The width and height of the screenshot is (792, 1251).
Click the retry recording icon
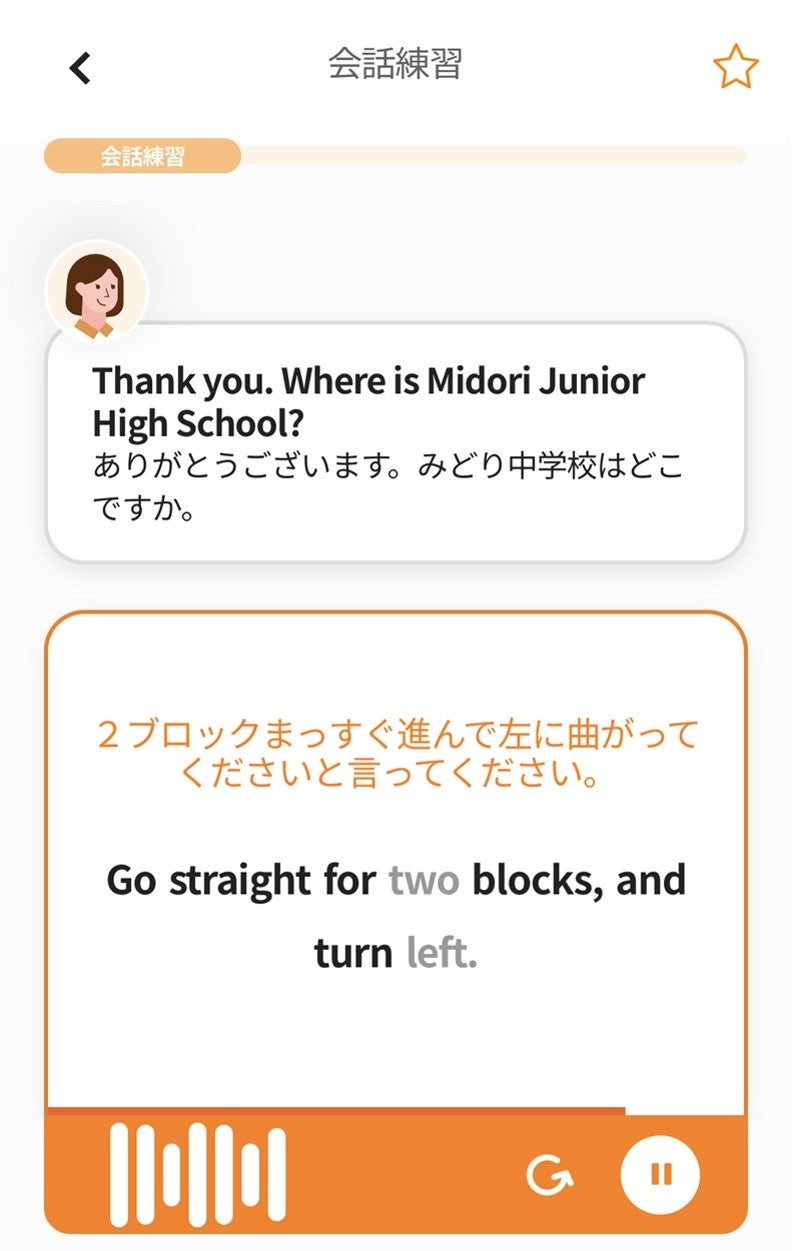coord(549,1174)
